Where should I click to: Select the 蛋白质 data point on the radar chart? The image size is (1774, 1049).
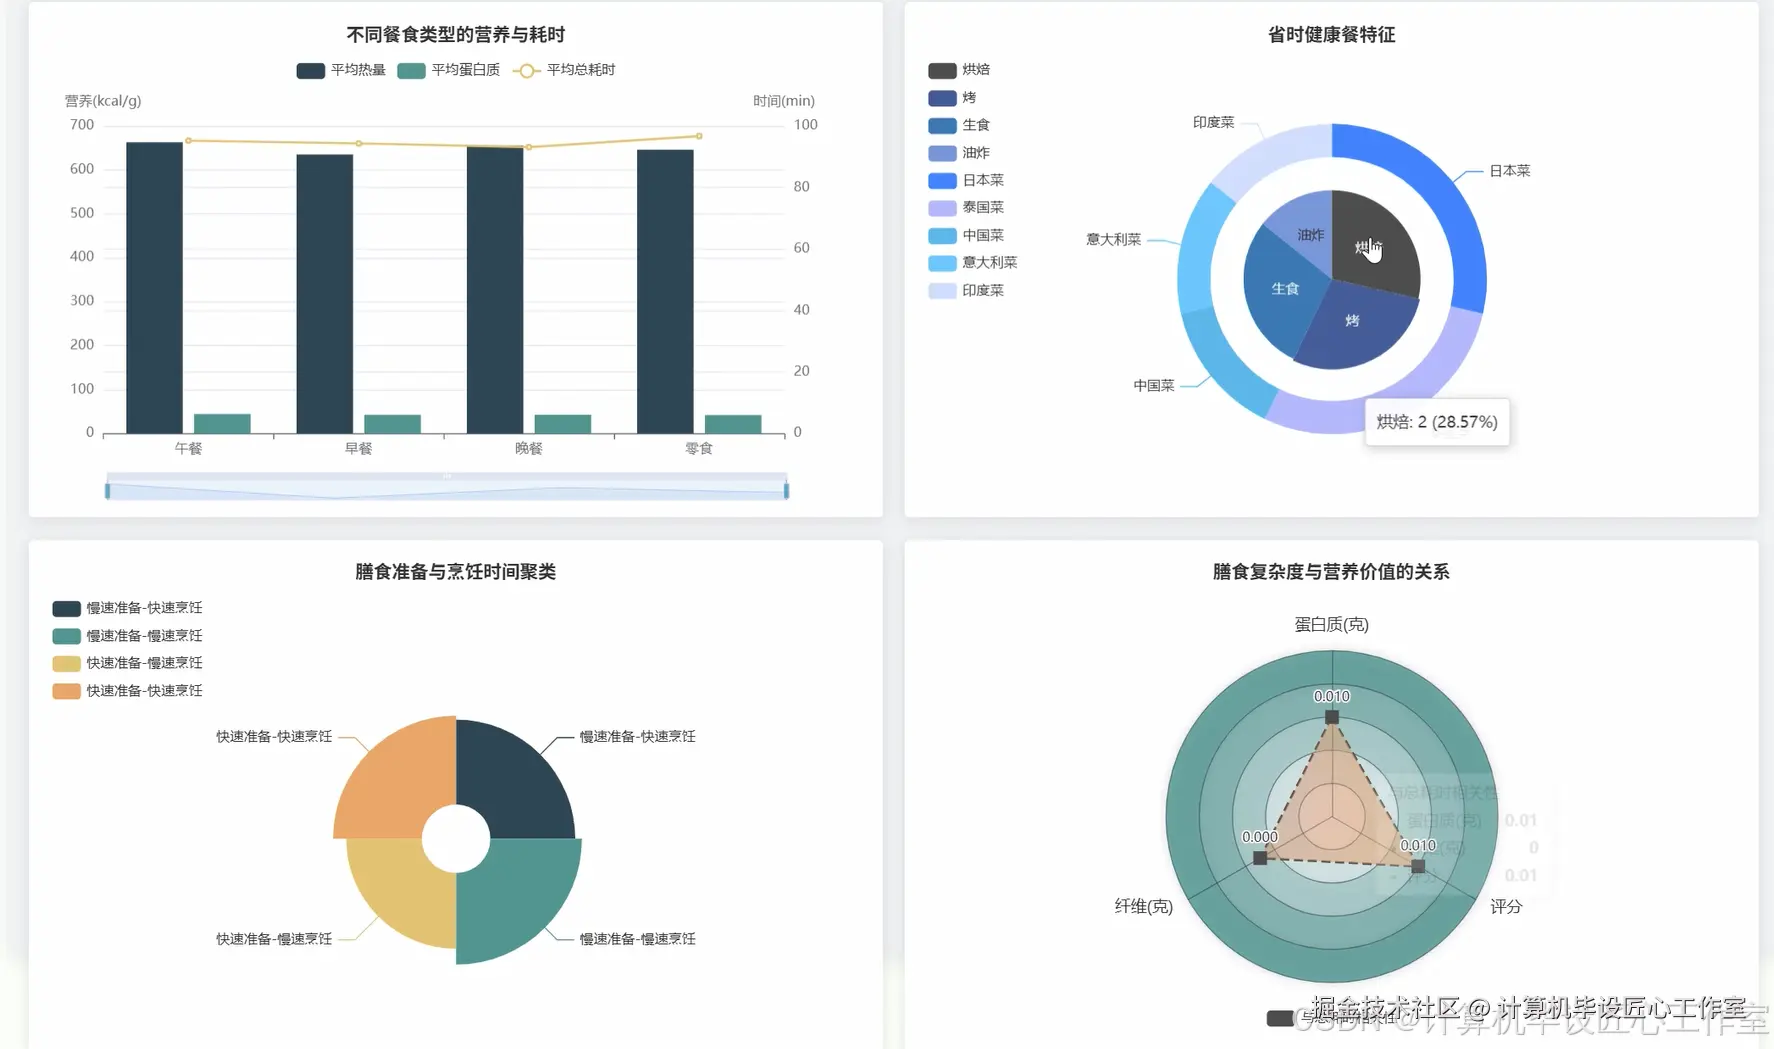1332,717
